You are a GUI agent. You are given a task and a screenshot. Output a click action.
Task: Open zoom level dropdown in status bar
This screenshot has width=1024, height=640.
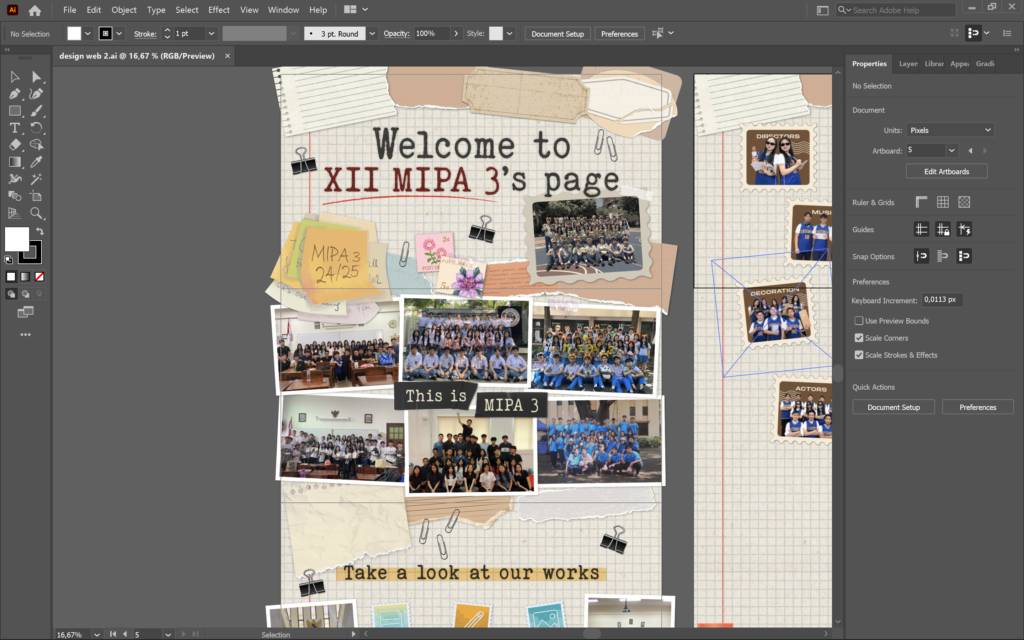97,634
